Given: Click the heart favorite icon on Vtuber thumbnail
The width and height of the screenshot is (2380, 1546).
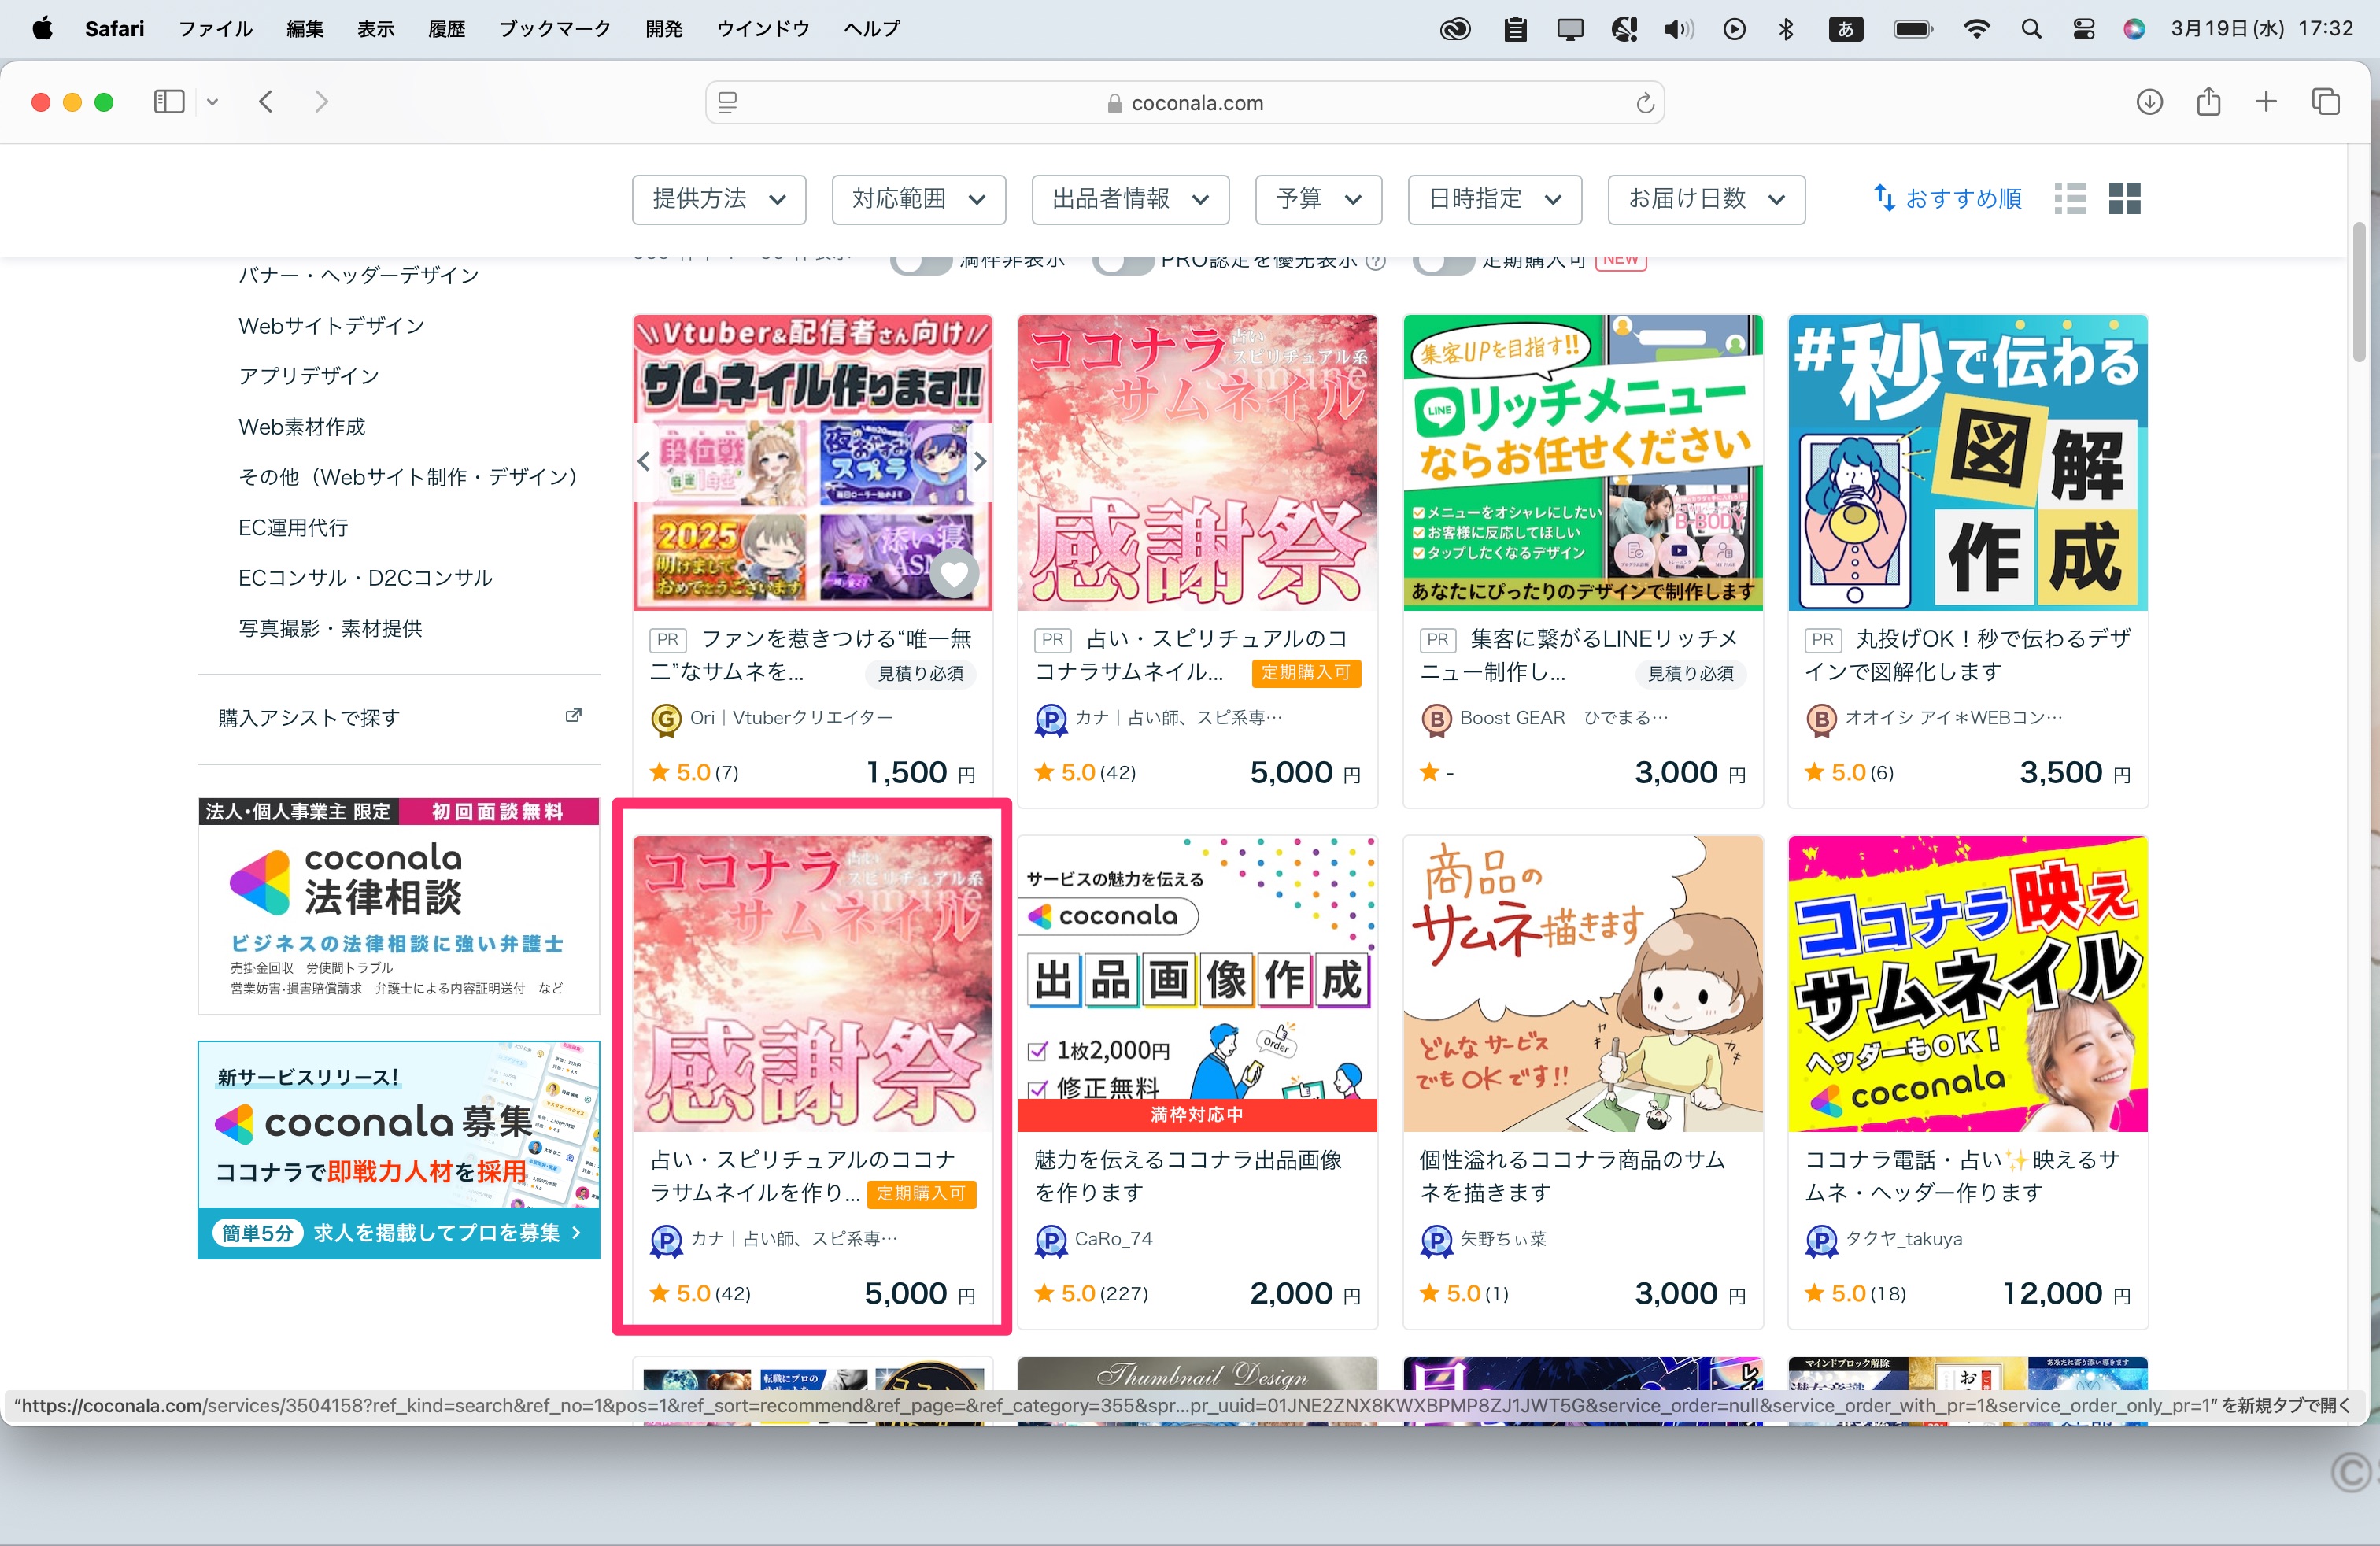Looking at the screenshot, I should [x=954, y=574].
